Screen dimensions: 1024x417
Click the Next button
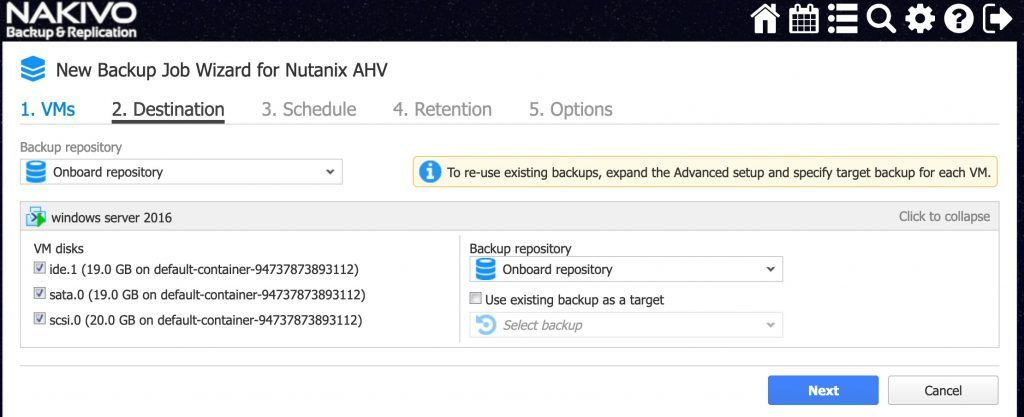[823, 390]
